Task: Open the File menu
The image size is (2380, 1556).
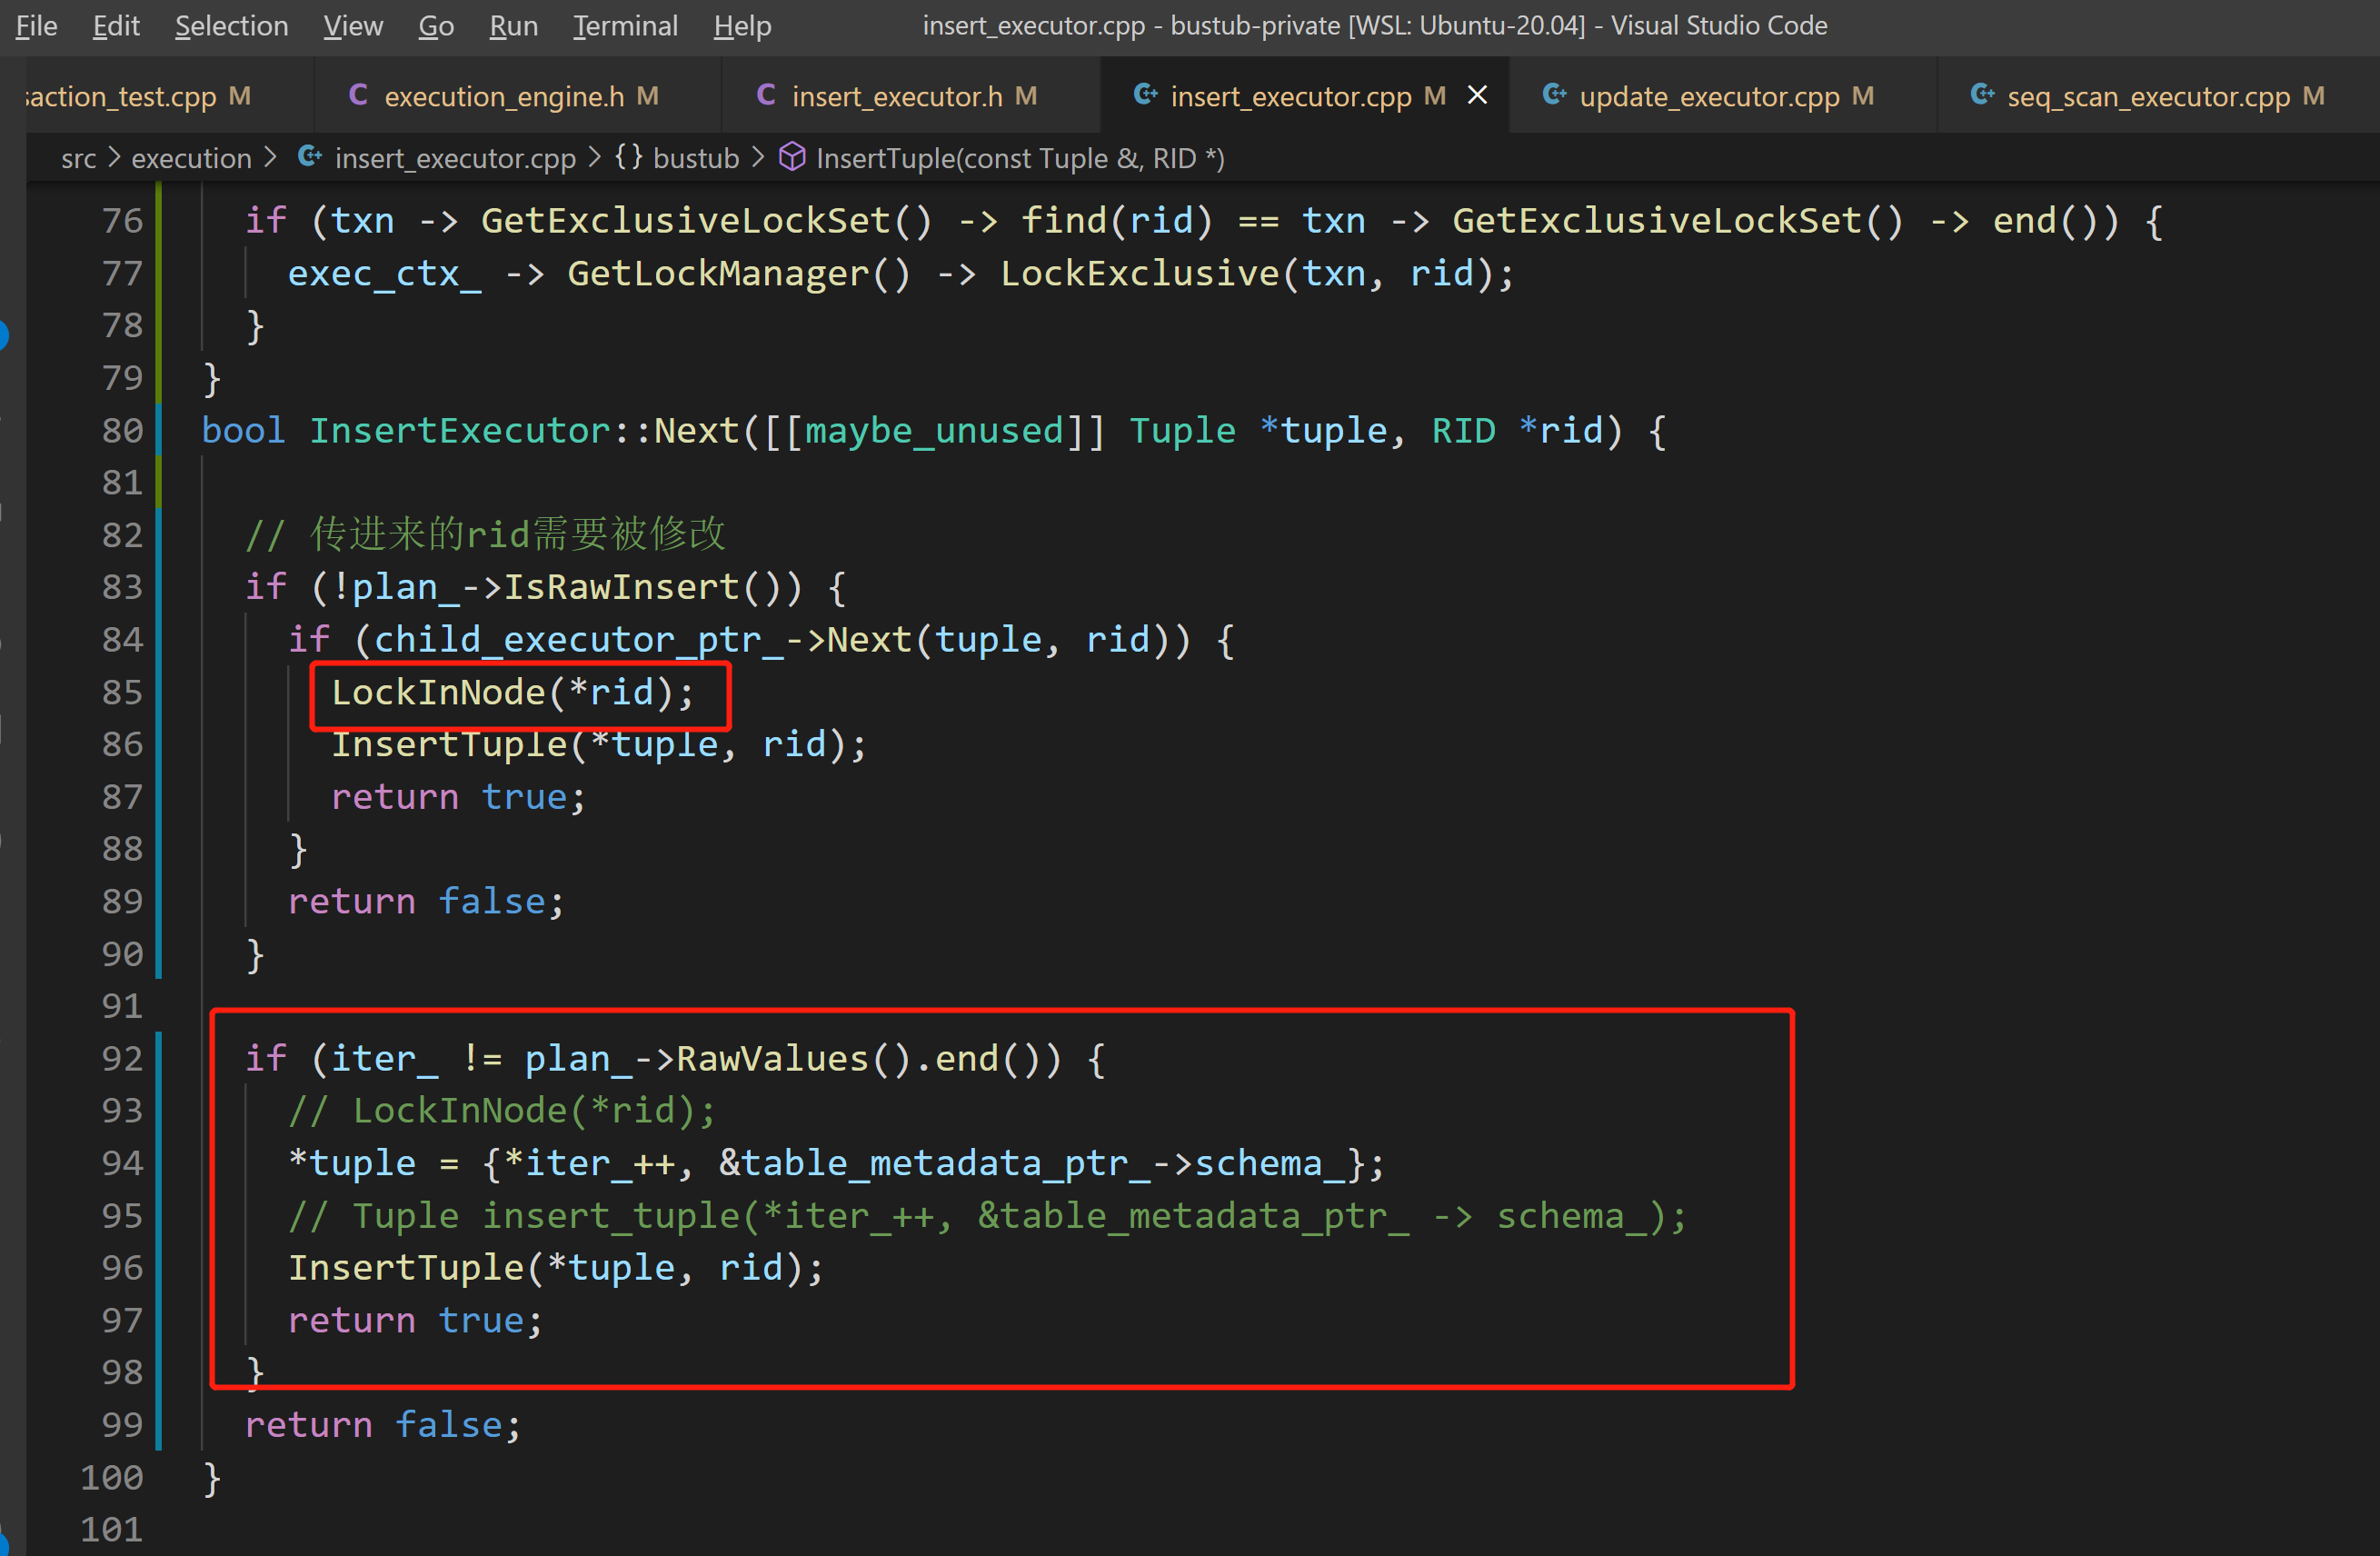Action: [36, 26]
